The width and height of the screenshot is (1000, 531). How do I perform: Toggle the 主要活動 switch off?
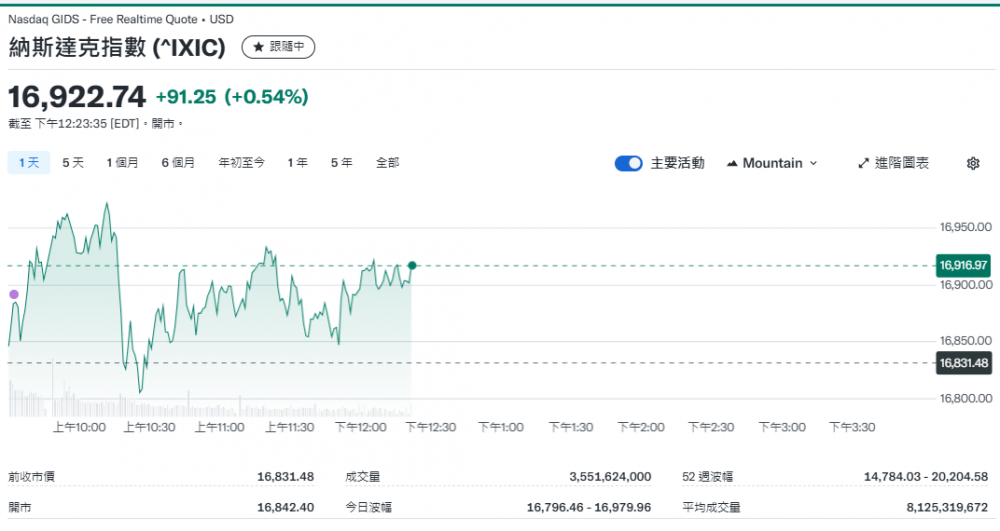click(628, 163)
